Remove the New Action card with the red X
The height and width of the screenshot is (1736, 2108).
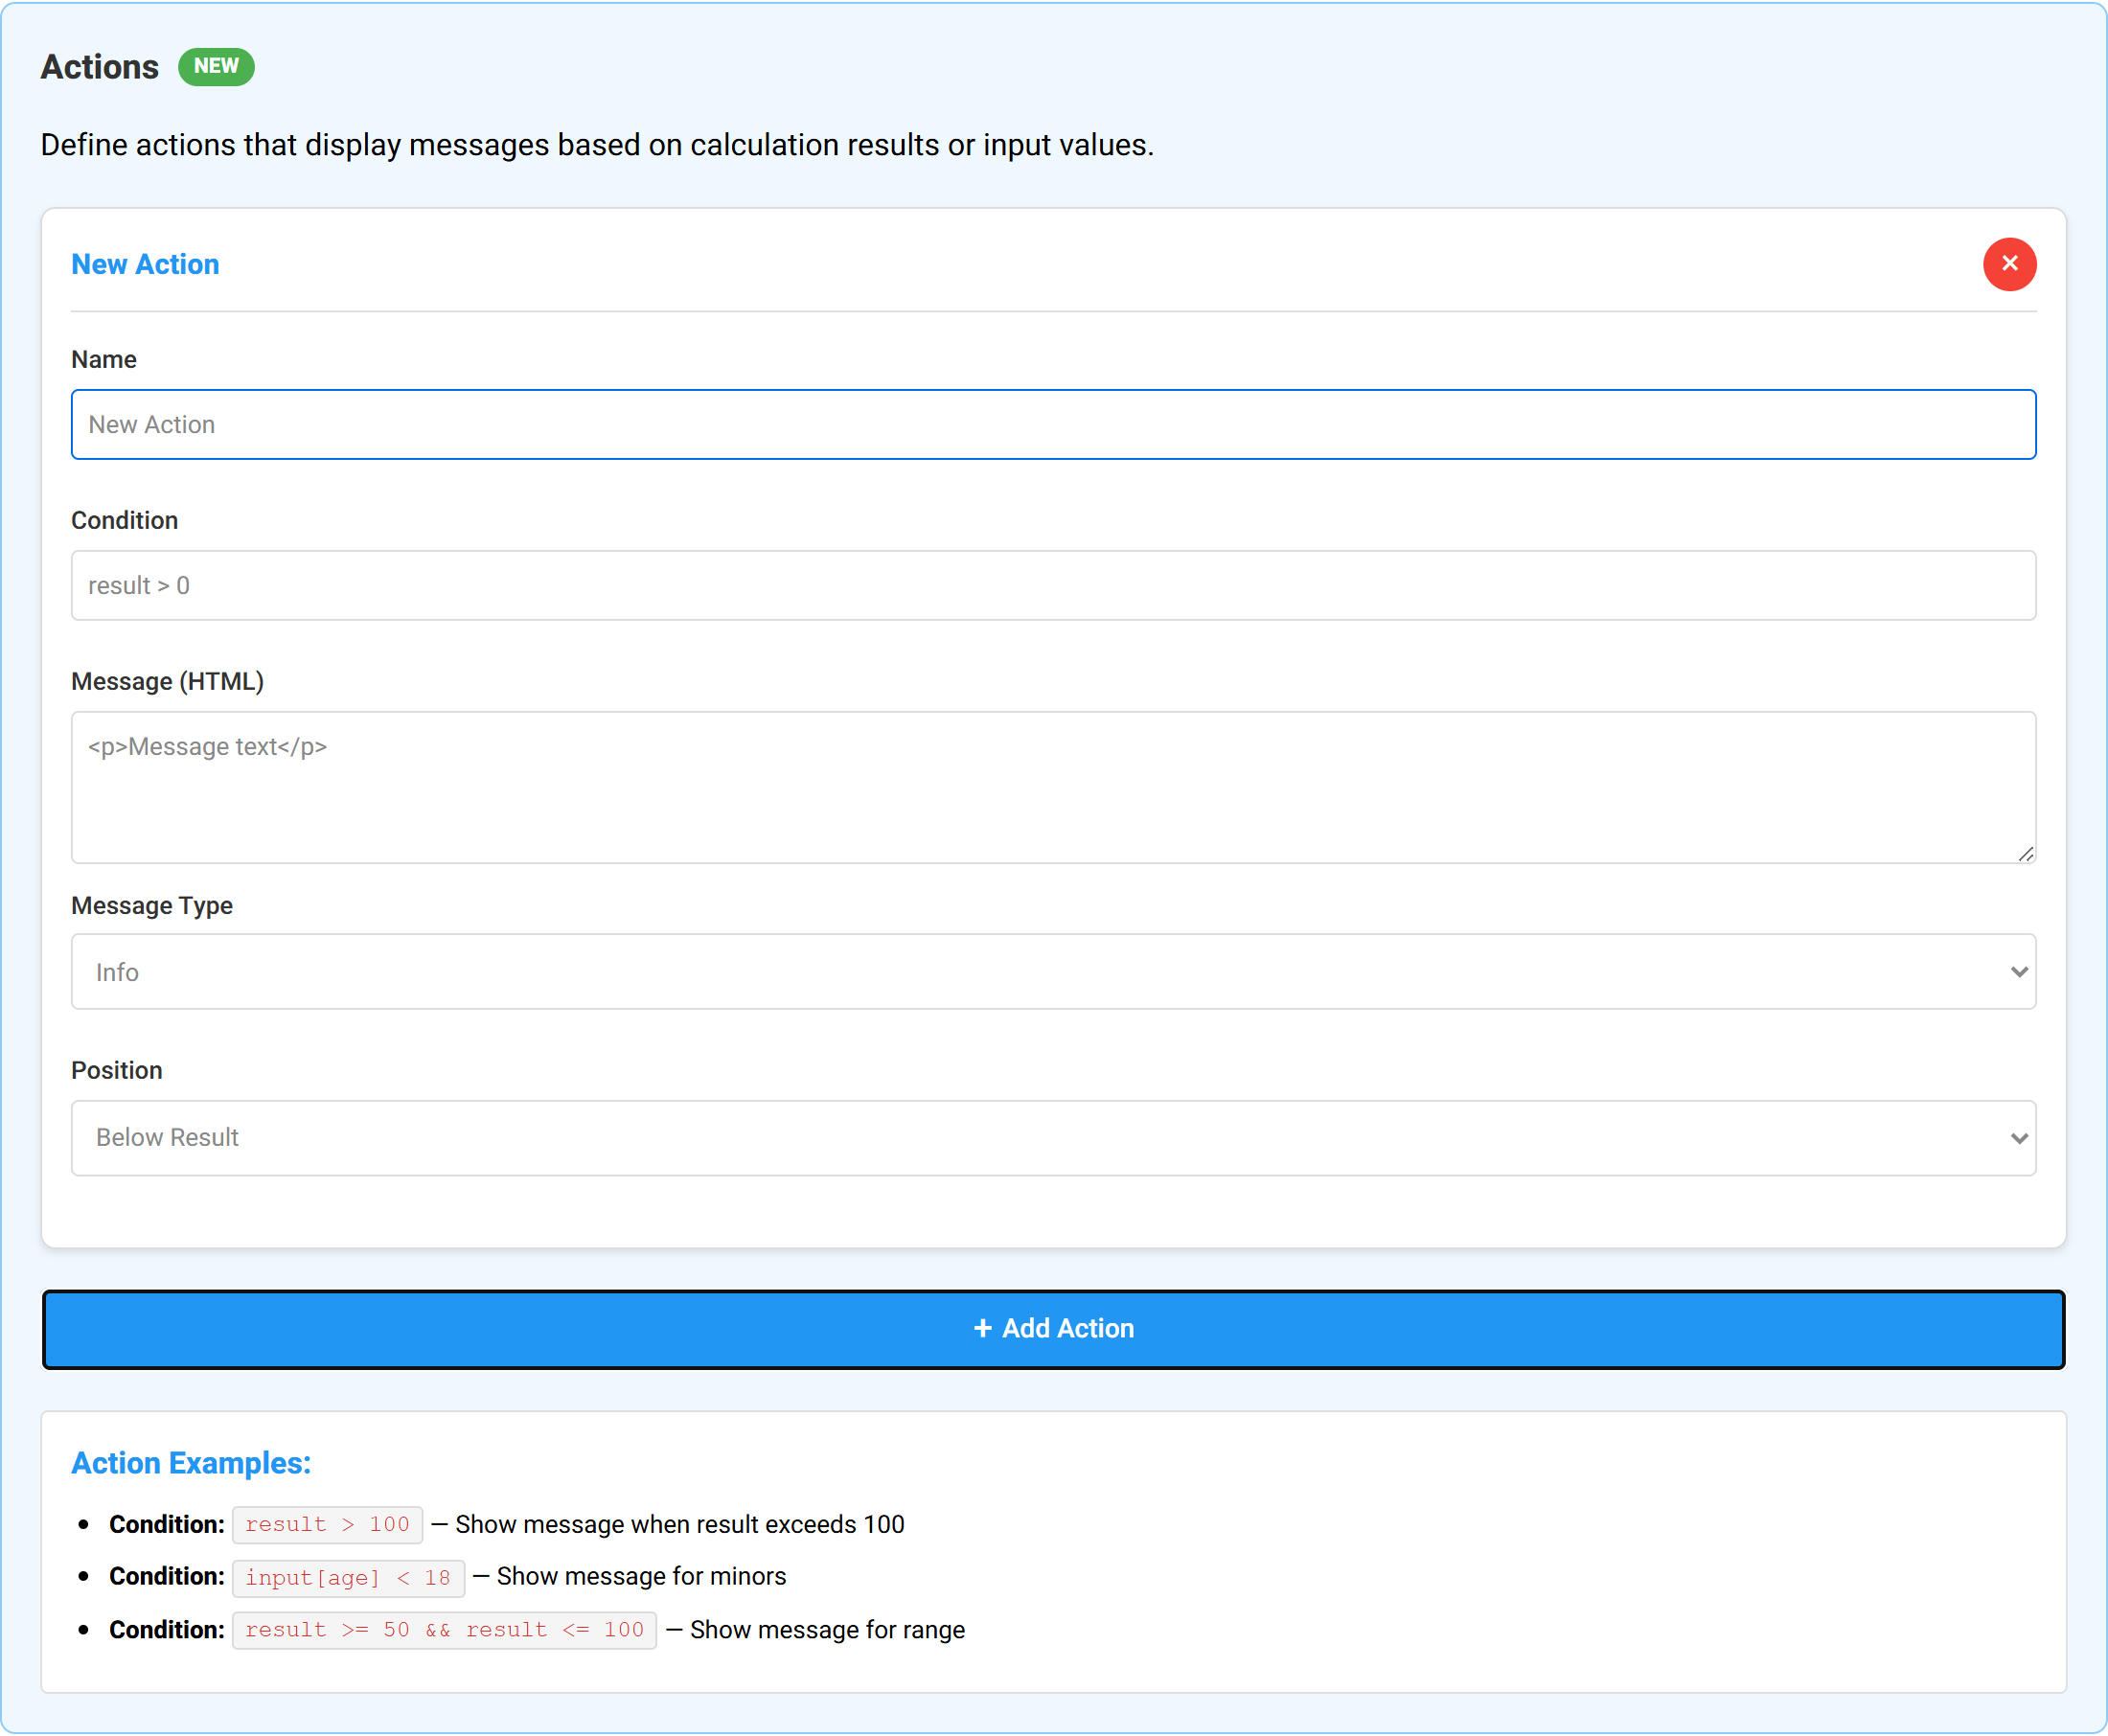click(x=2009, y=264)
